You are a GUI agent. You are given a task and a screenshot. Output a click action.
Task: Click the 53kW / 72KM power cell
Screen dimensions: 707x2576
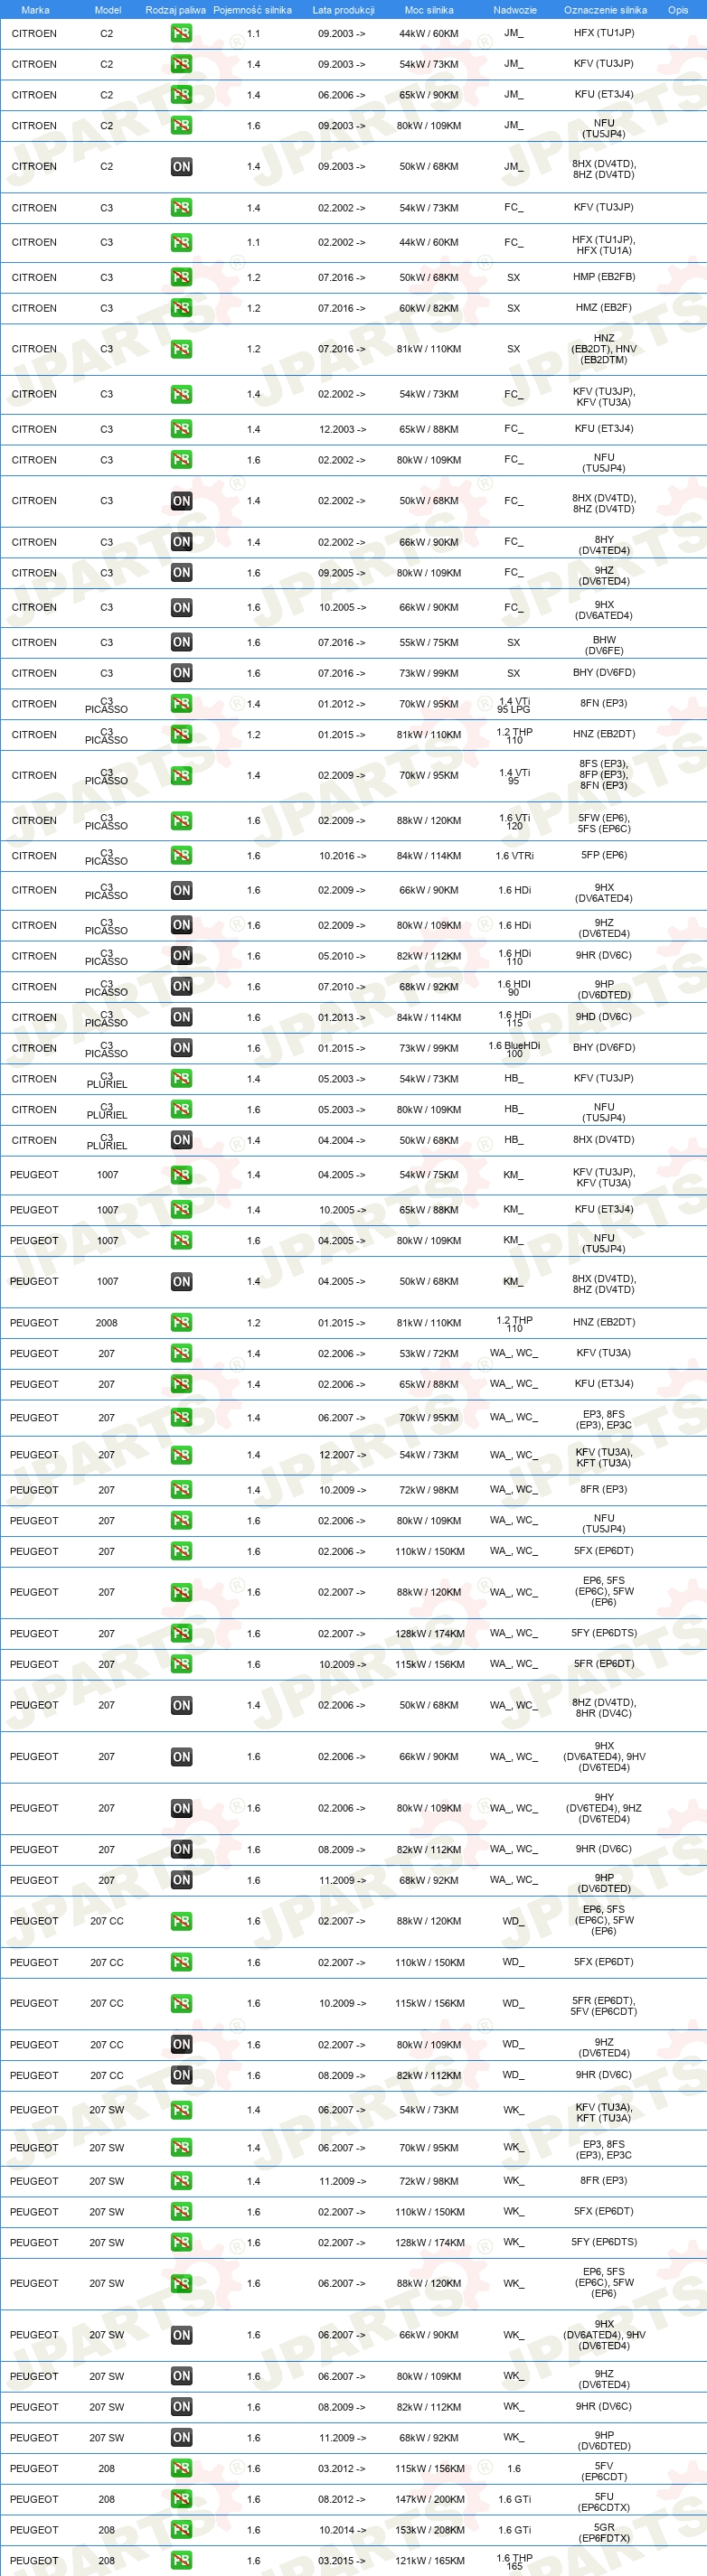pyautogui.click(x=429, y=1353)
